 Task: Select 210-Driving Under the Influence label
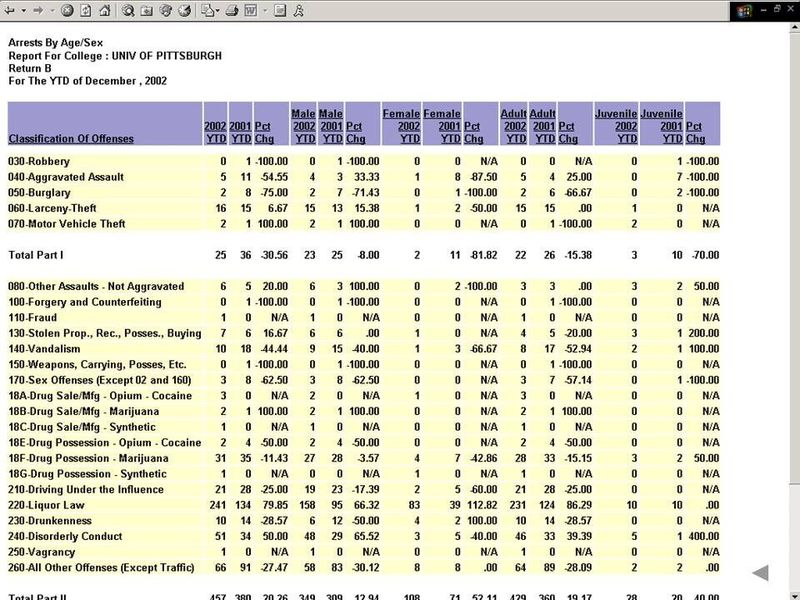coord(86,489)
